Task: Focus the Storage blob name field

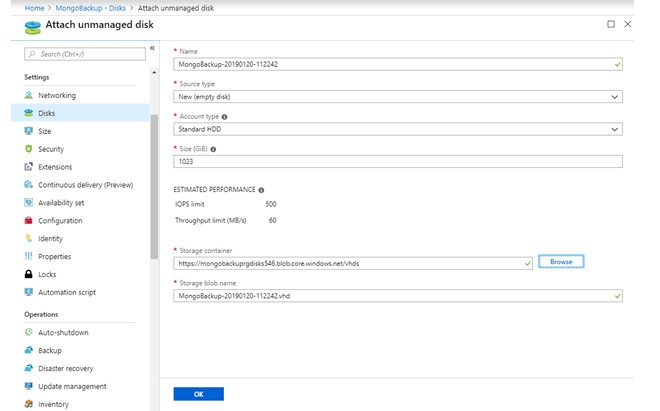Action: [398, 296]
